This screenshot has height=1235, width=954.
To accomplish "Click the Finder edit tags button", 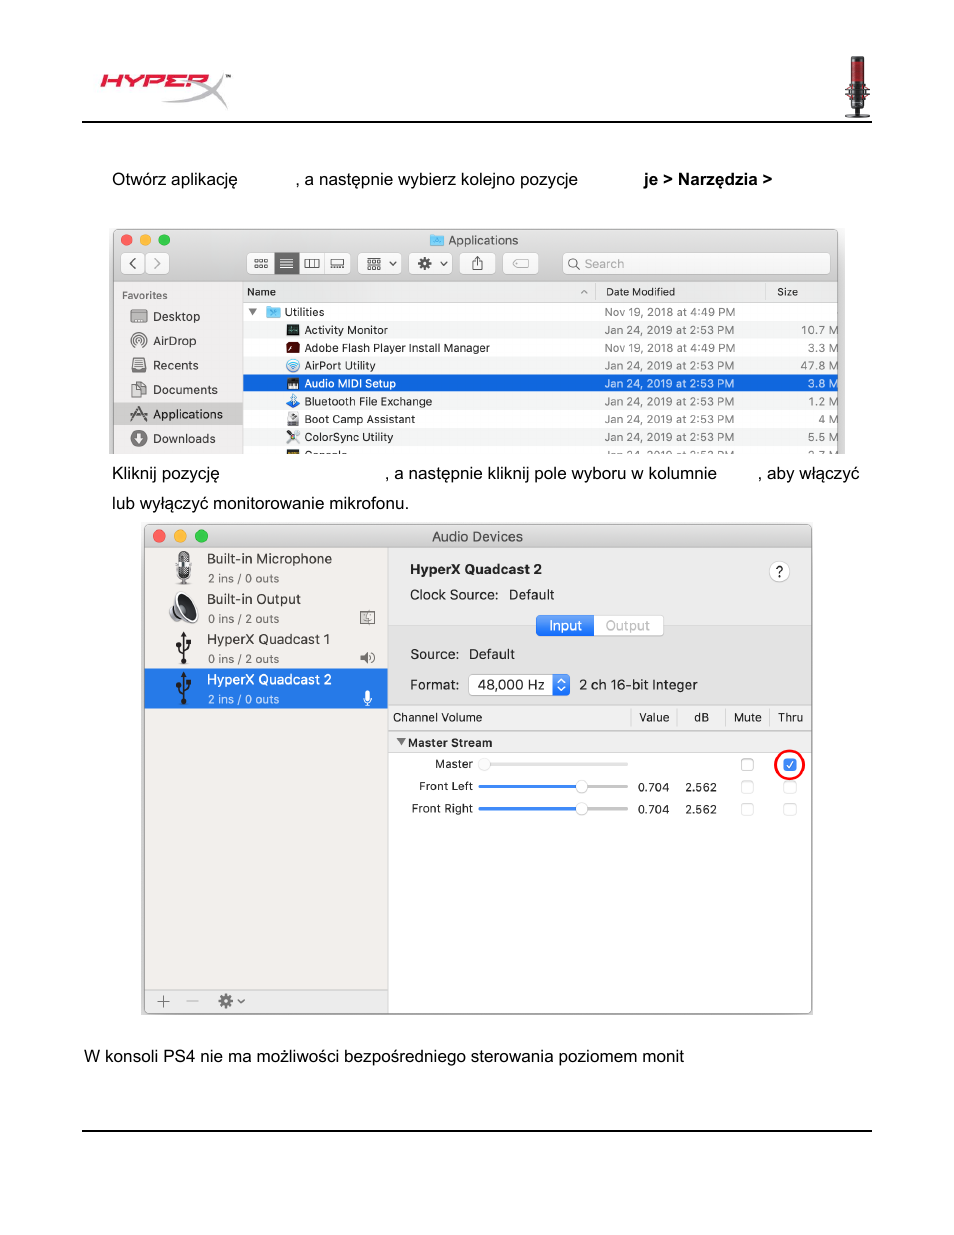I will (520, 263).
